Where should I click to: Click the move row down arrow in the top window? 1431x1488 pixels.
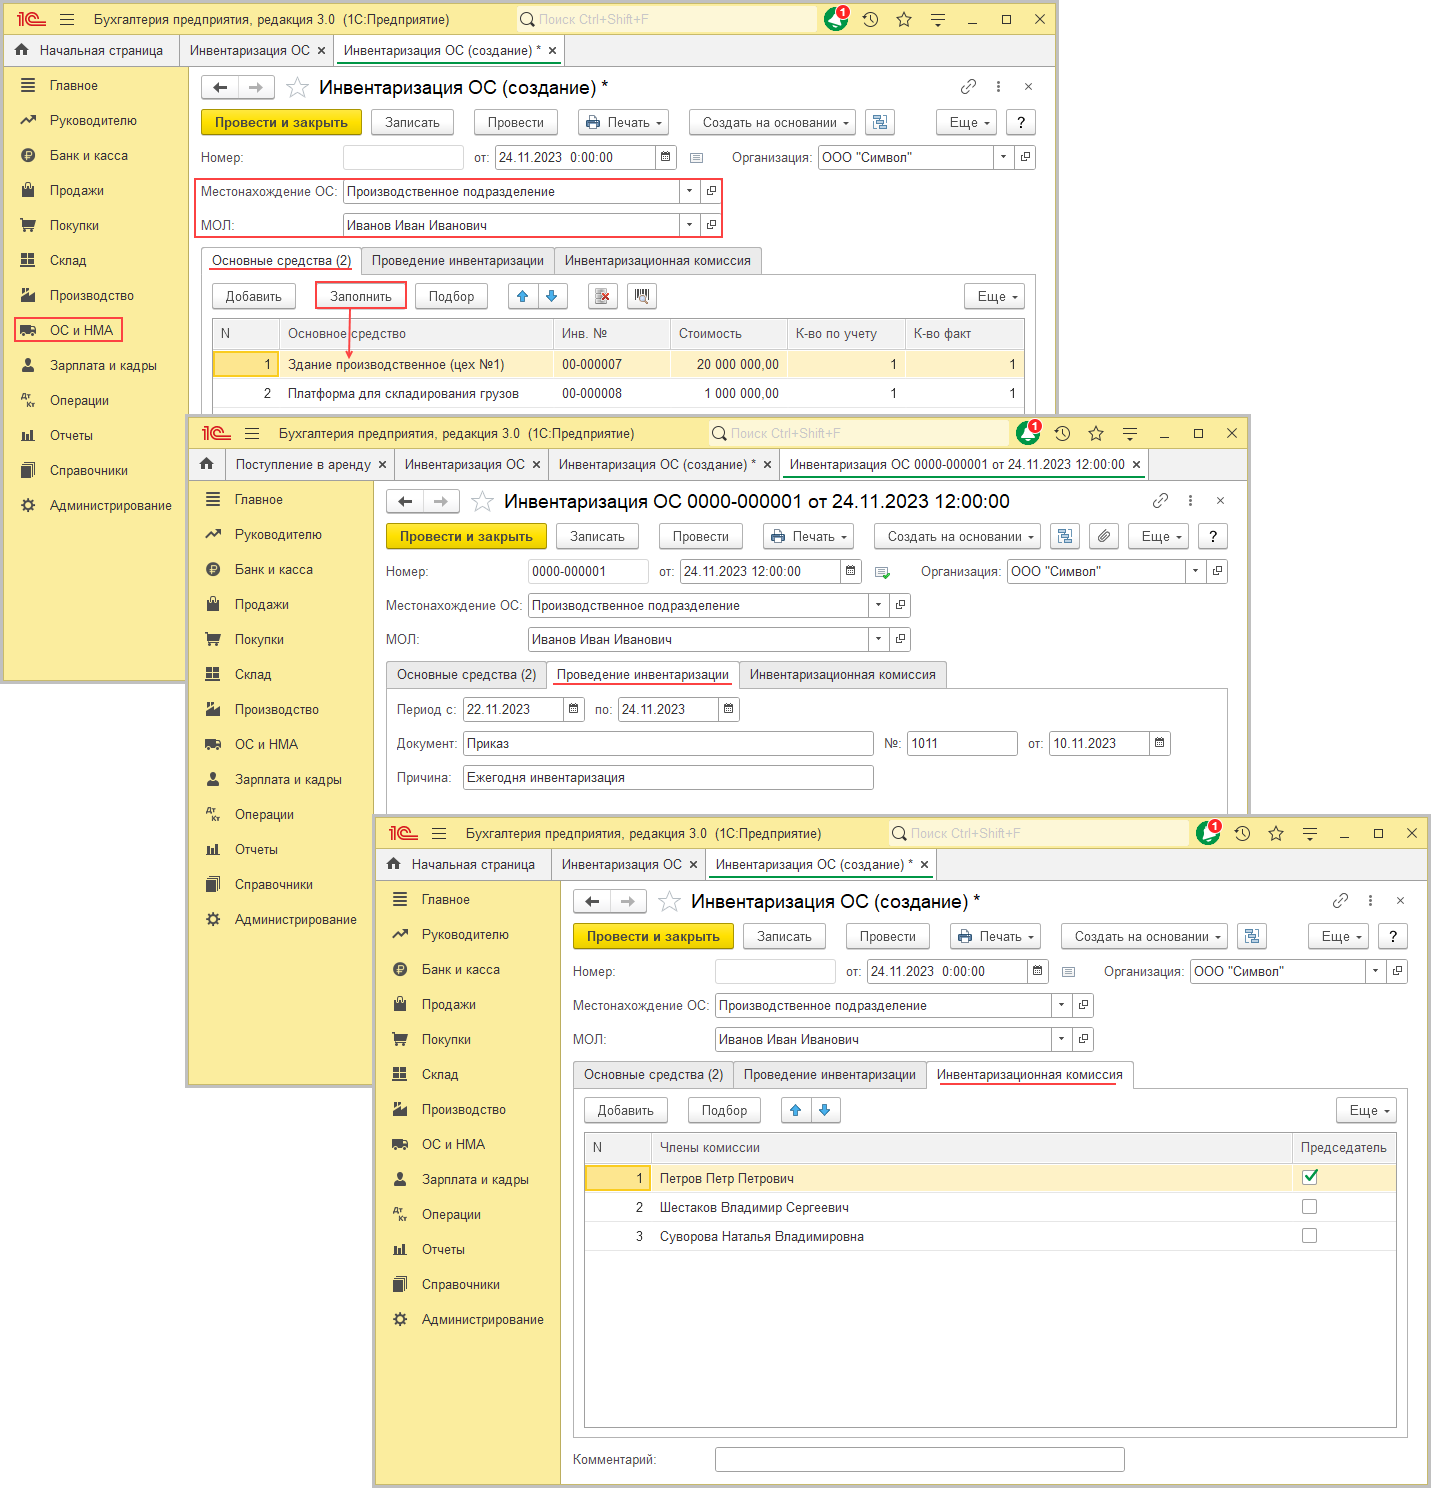[x=552, y=296]
